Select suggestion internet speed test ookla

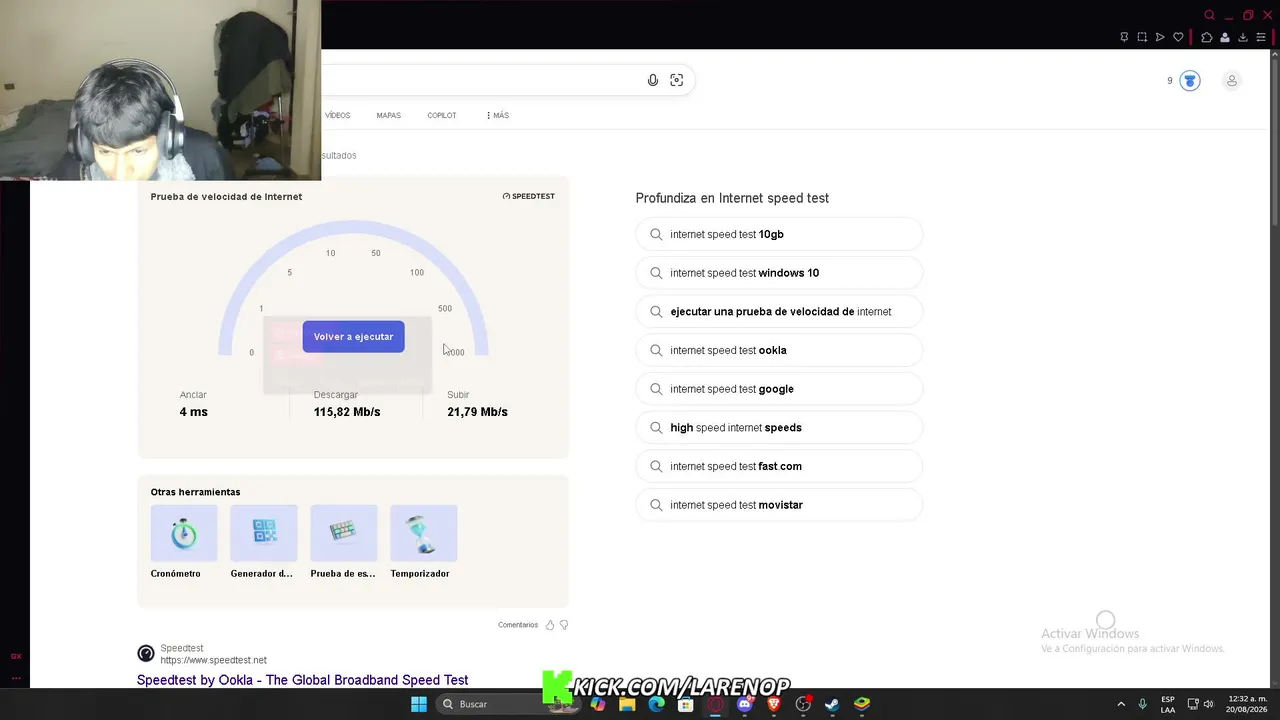pos(779,350)
